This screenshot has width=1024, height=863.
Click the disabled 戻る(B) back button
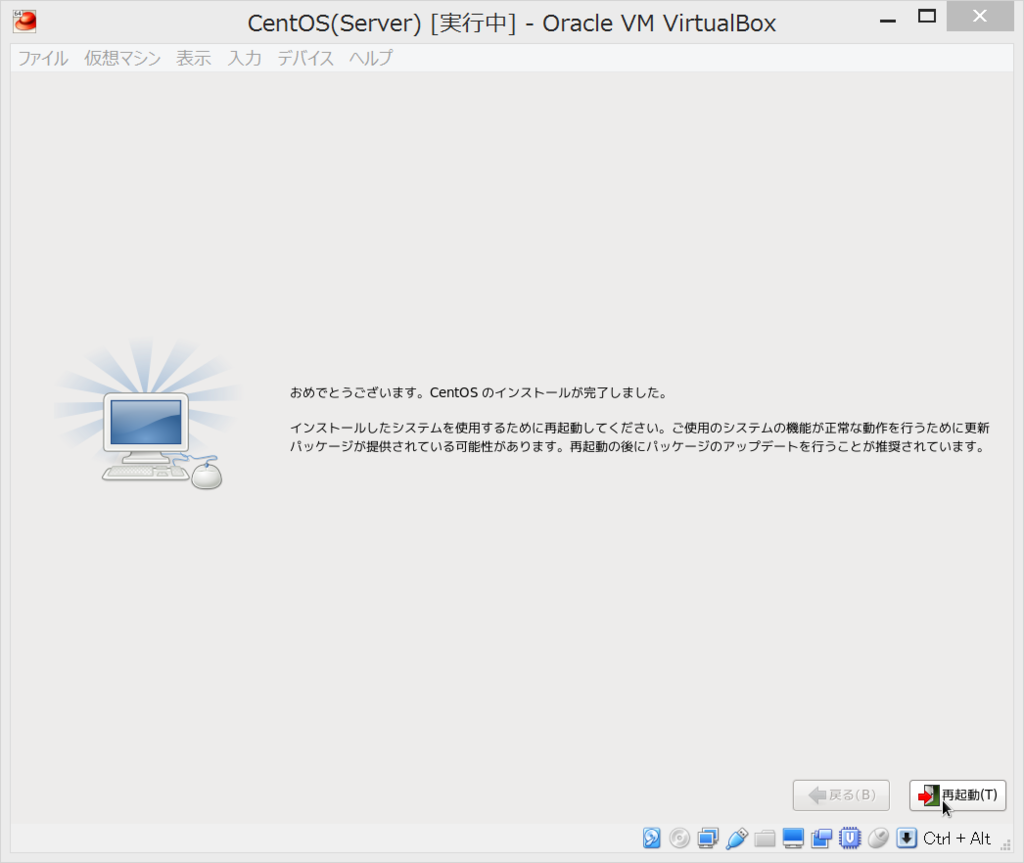(841, 795)
